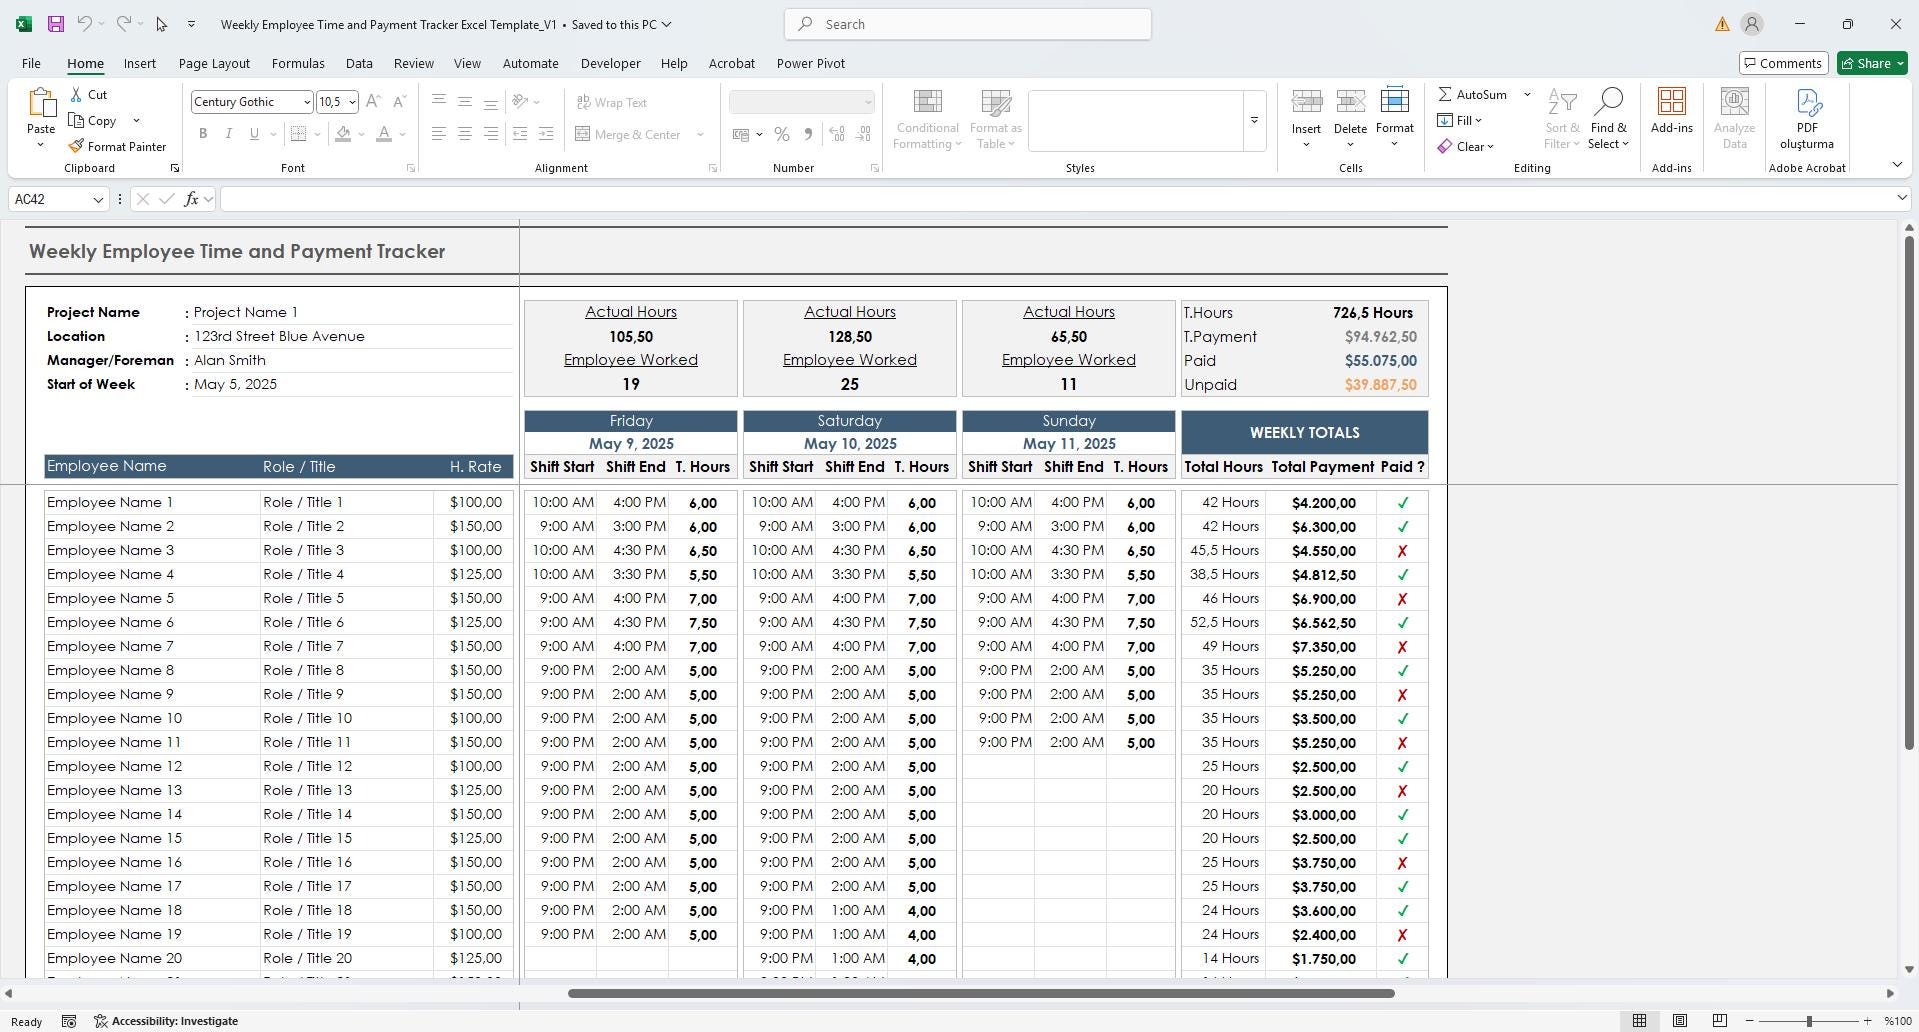Open the number format dropdown

tap(867, 102)
